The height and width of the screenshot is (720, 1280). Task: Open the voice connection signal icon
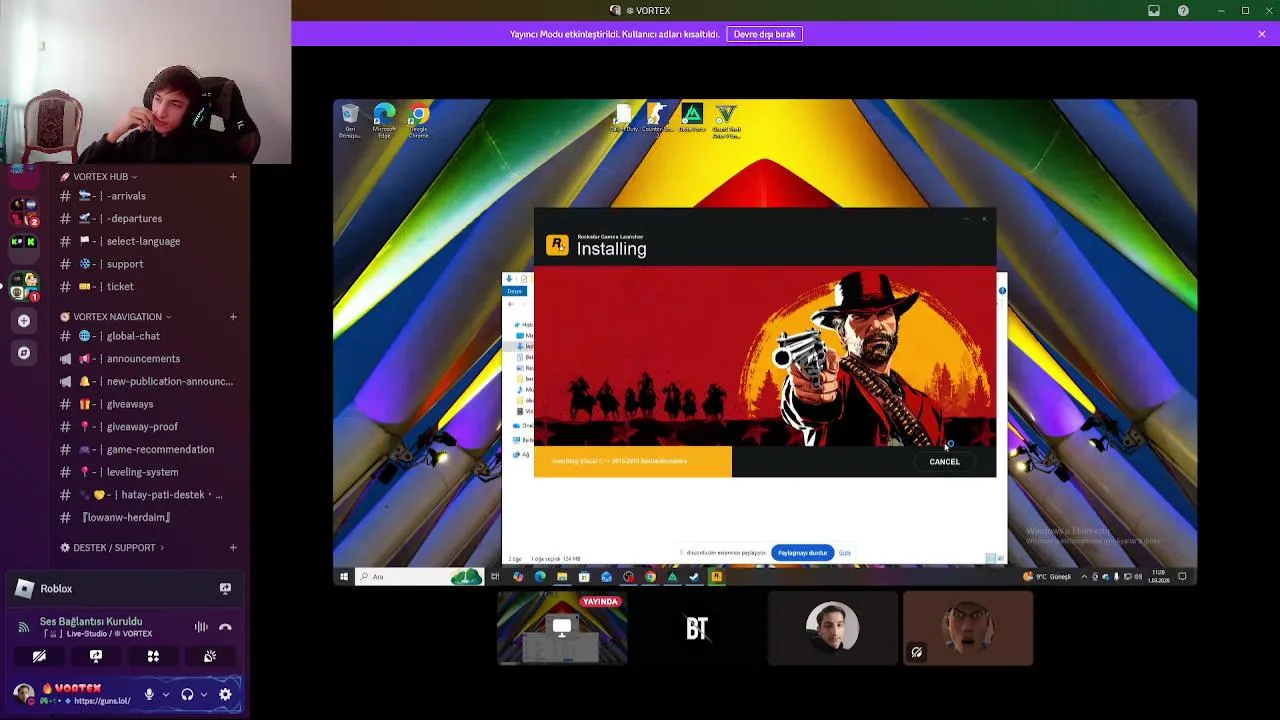point(24,627)
